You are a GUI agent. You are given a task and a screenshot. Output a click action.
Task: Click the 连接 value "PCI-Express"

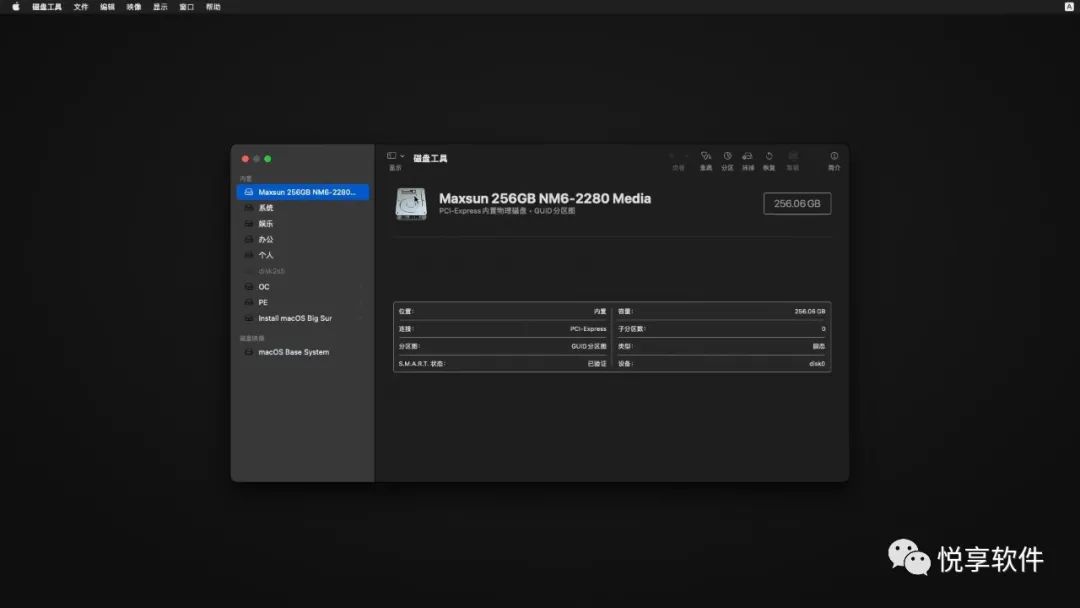coord(588,329)
